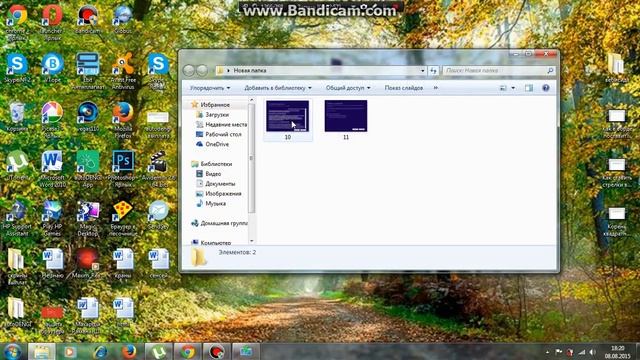Open Добавить в библиотеку dropdown
Image resolution: width=640 pixels, height=360 pixels.
[278, 88]
